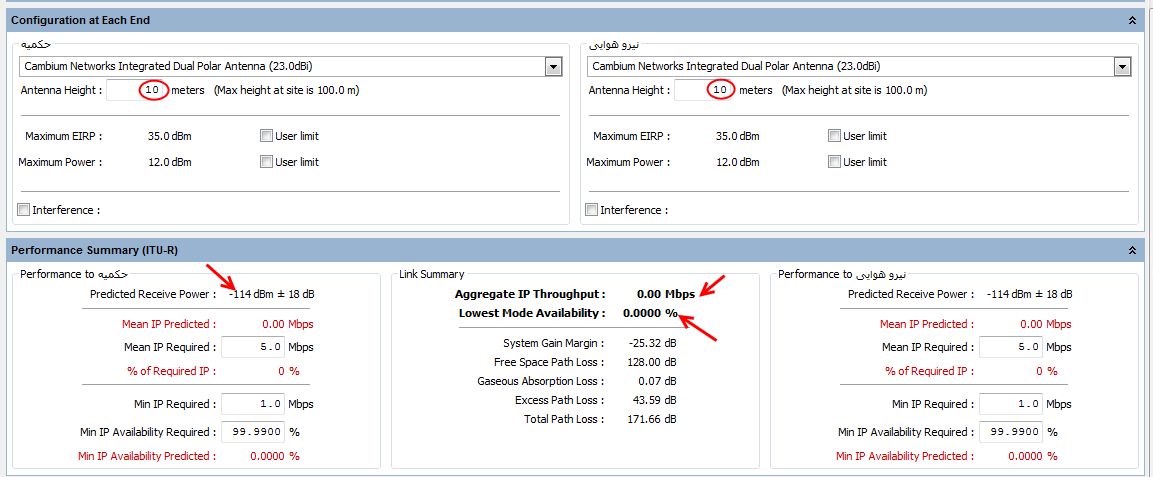This screenshot has width=1153, height=477.
Task: Enable نیرو هوایی Maximum Power User limit
Action: click(x=834, y=162)
